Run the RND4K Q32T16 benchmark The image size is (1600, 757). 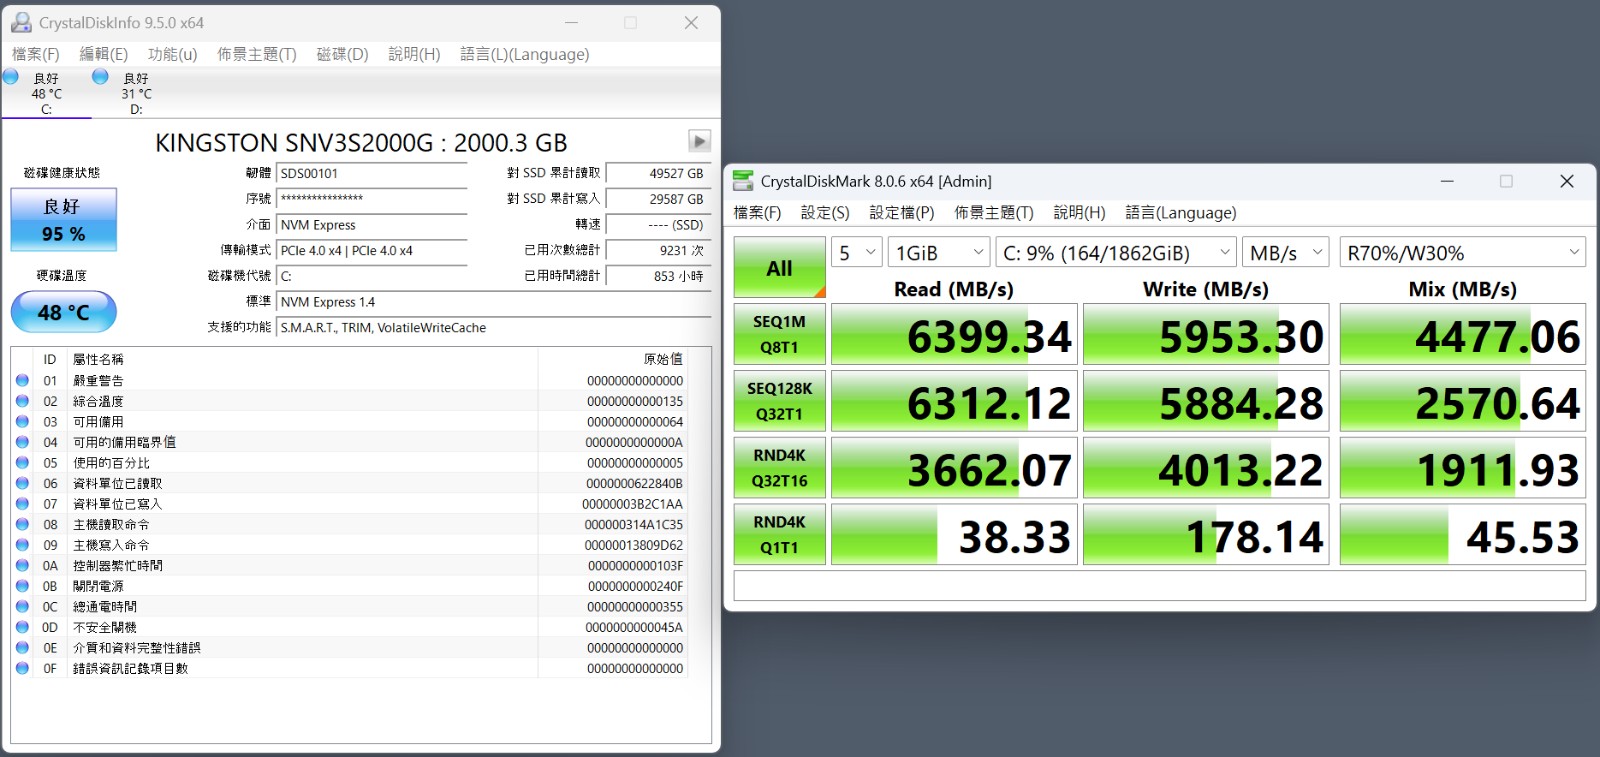tap(779, 468)
